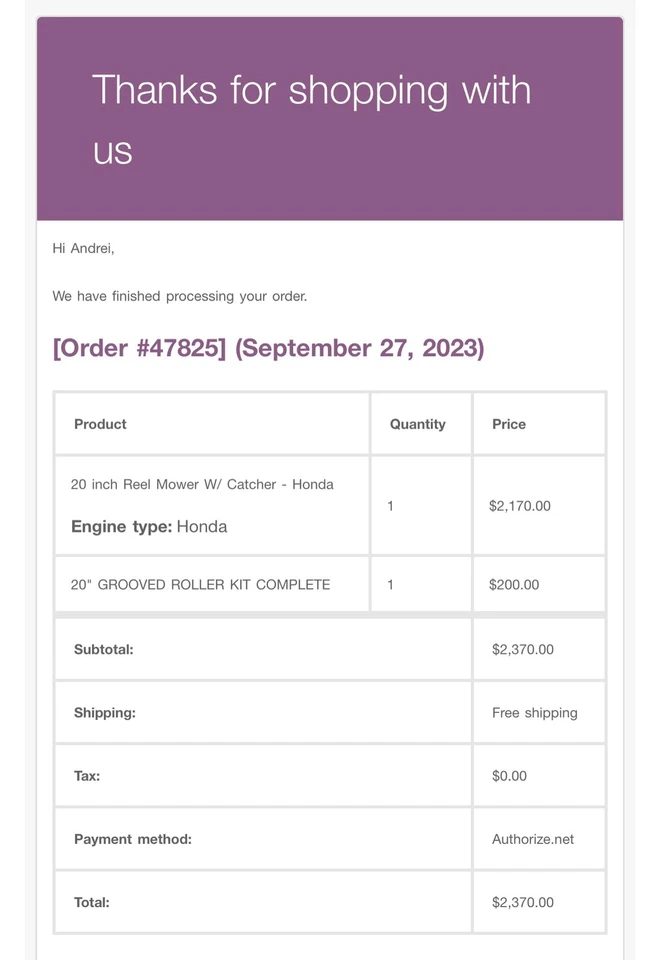Click the Product column header
The height and width of the screenshot is (960, 660).
(x=100, y=424)
